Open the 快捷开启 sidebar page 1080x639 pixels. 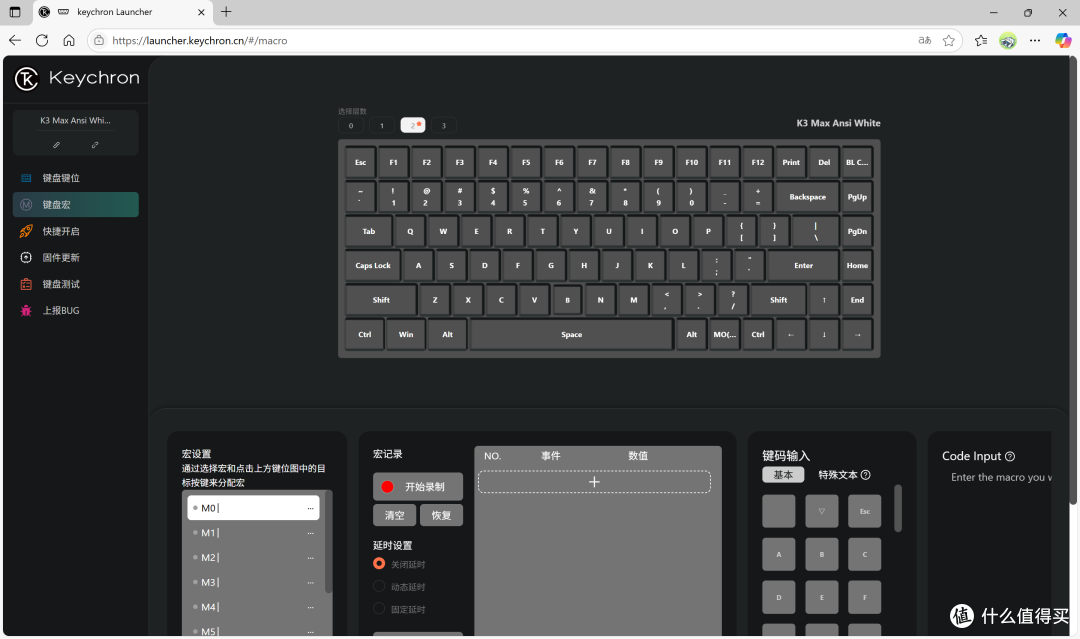76,231
